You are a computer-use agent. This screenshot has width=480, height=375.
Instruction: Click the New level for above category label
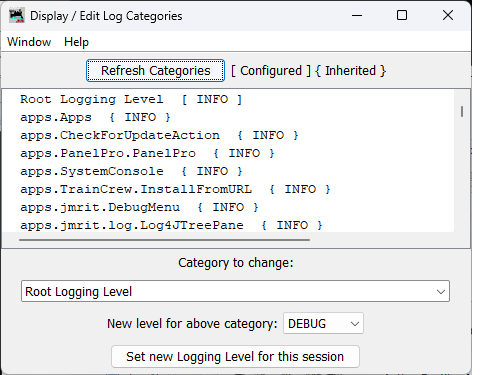pyautogui.click(x=192, y=324)
